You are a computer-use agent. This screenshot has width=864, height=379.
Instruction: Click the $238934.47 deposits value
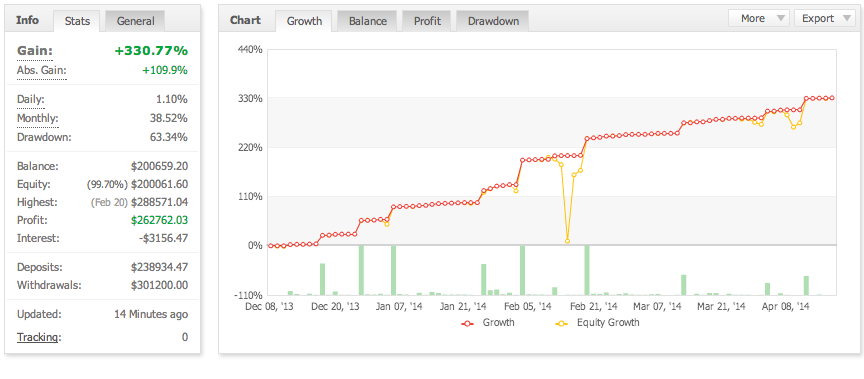(x=159, y=268)
